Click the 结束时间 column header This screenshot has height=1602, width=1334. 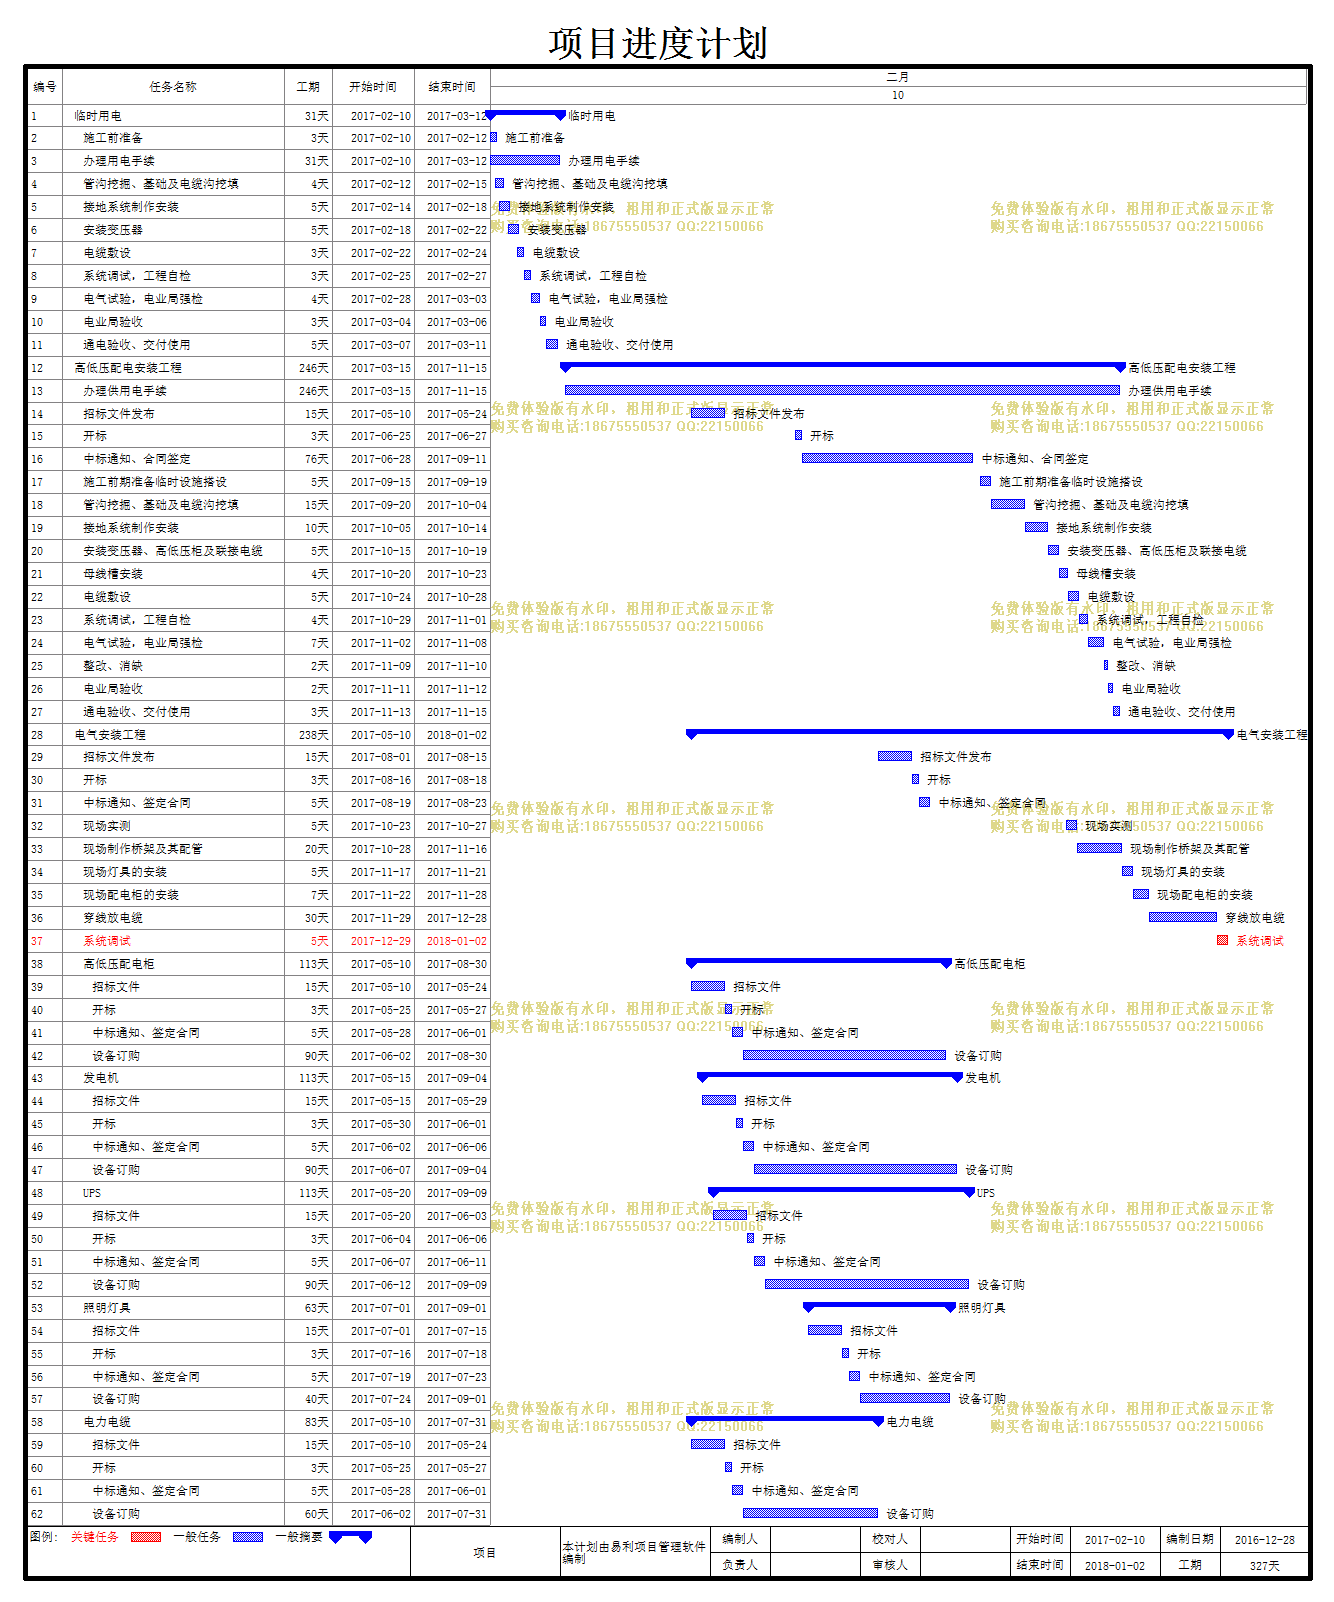(452, 87)
